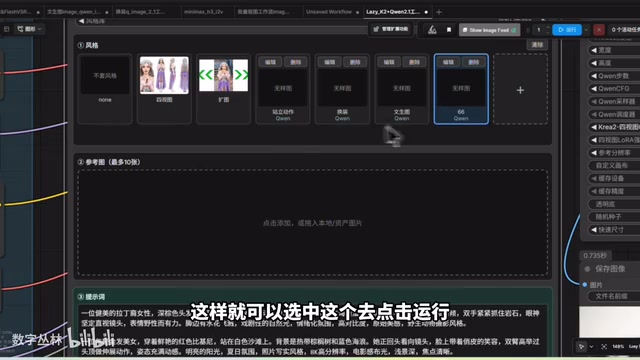
Task: Click the QwenCFG parameter
Action: coord(613,89)
